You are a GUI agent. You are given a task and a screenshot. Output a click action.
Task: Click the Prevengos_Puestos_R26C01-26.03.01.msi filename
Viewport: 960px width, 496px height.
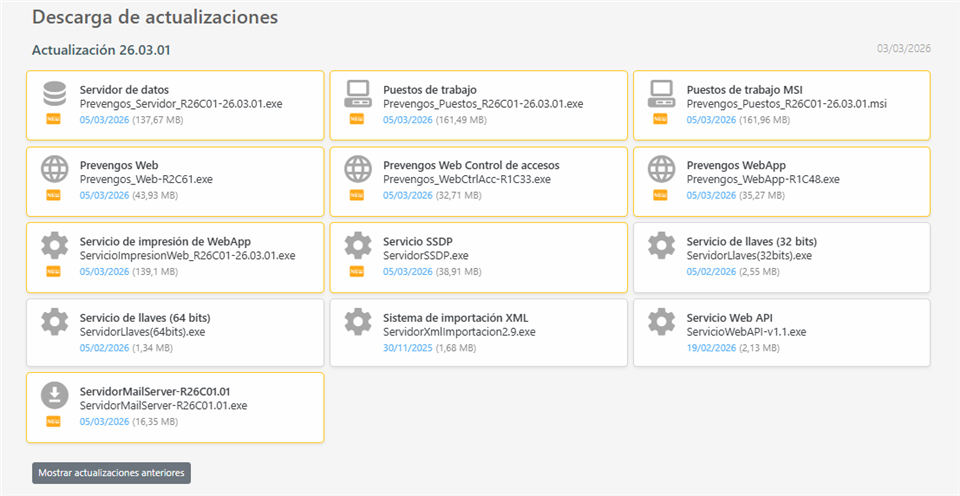[787, 104]
